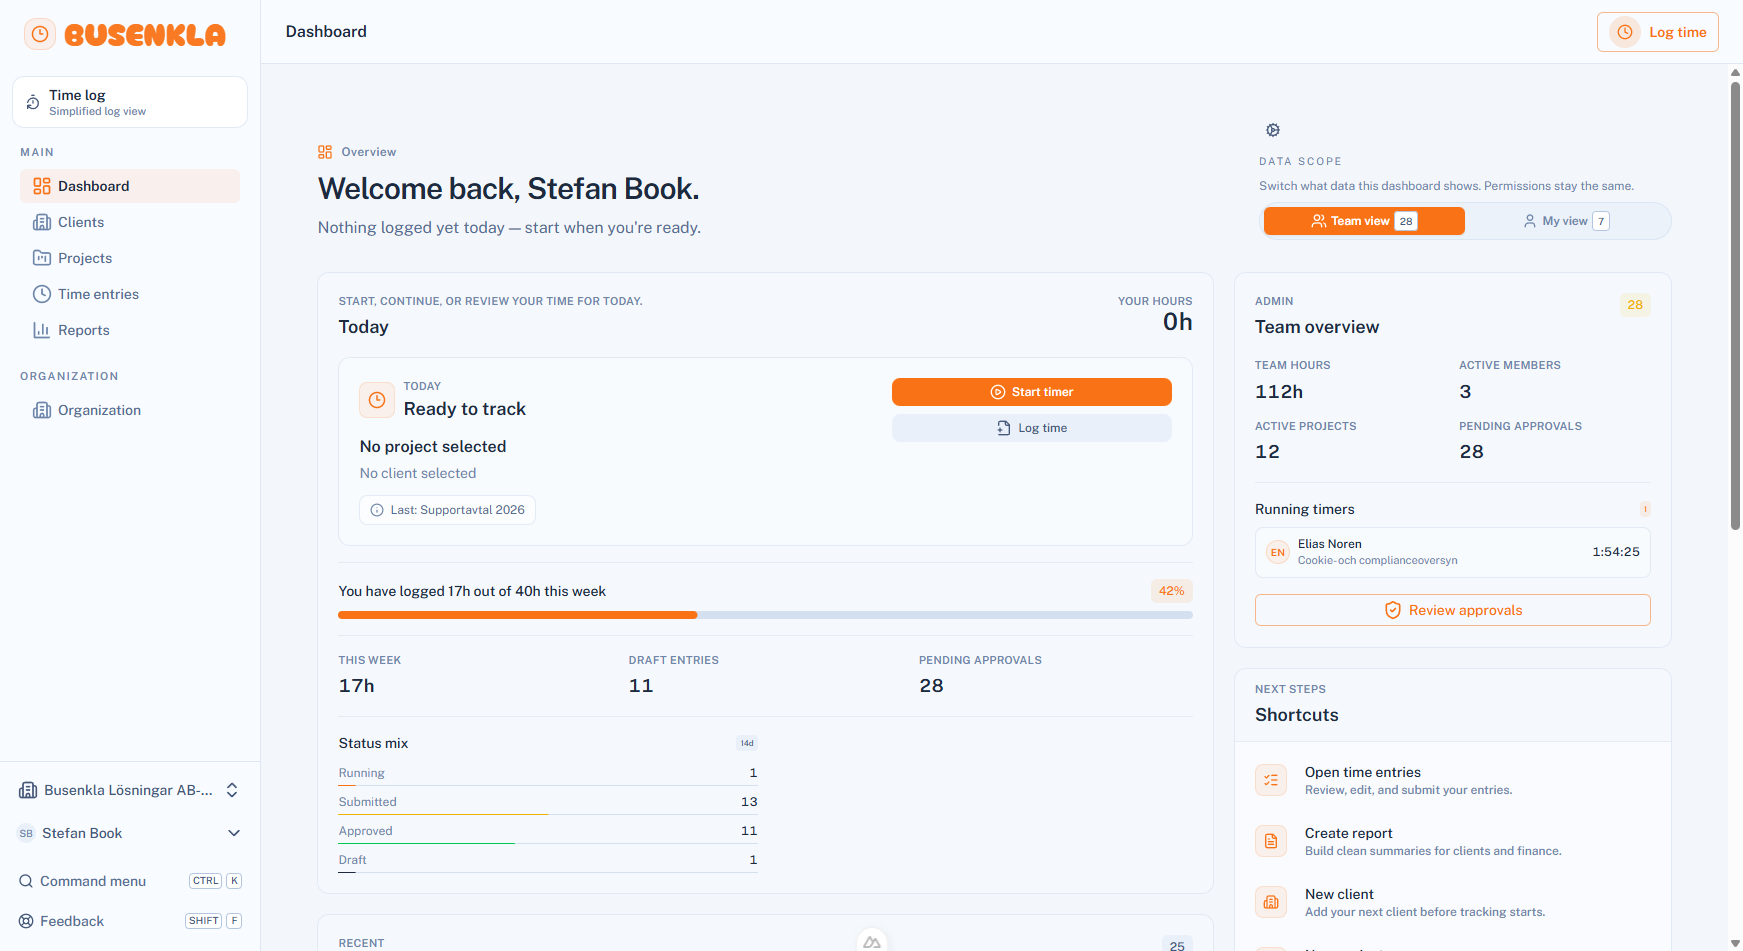The height and width of the screenshot is (951, 1743).
Task: Select the Submitted status row
Action: 548,802
